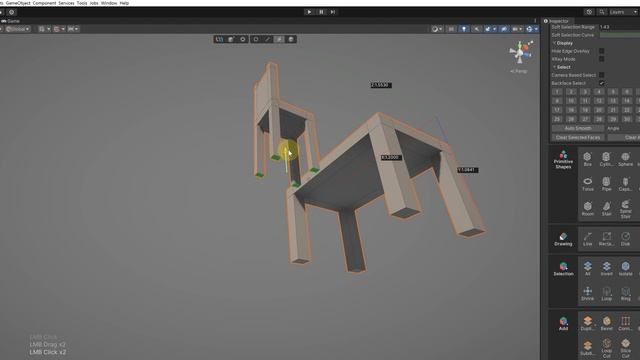640x360 pixels.
Task: Open the gizmos dropdown arrow
Action: pos(536,29)
